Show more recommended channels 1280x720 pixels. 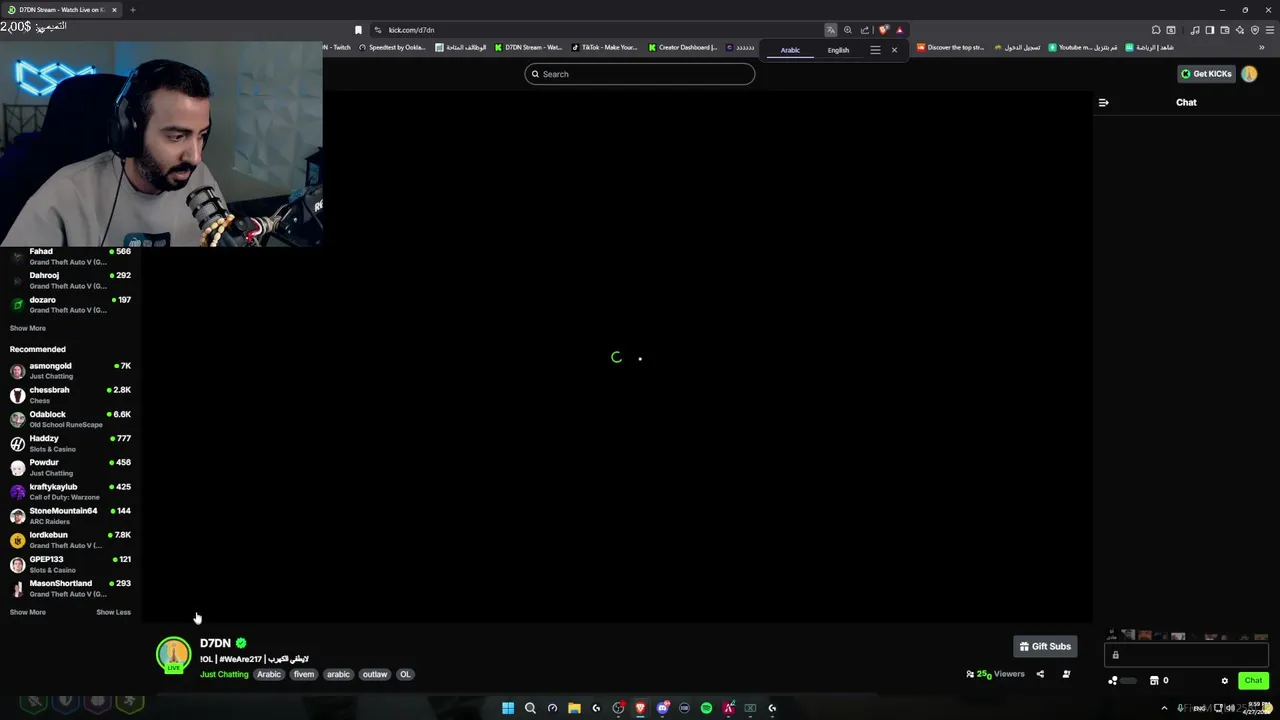click(x=28, y=612)
